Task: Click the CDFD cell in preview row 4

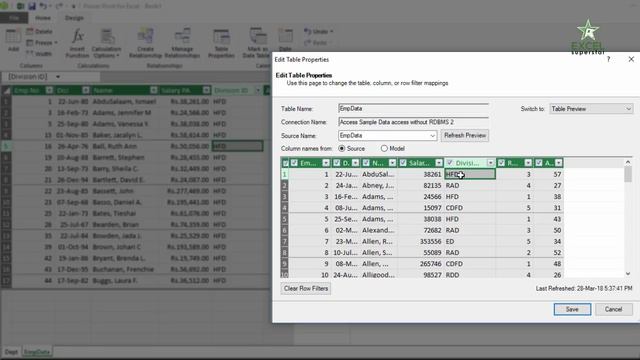Action: click(470, 208)
